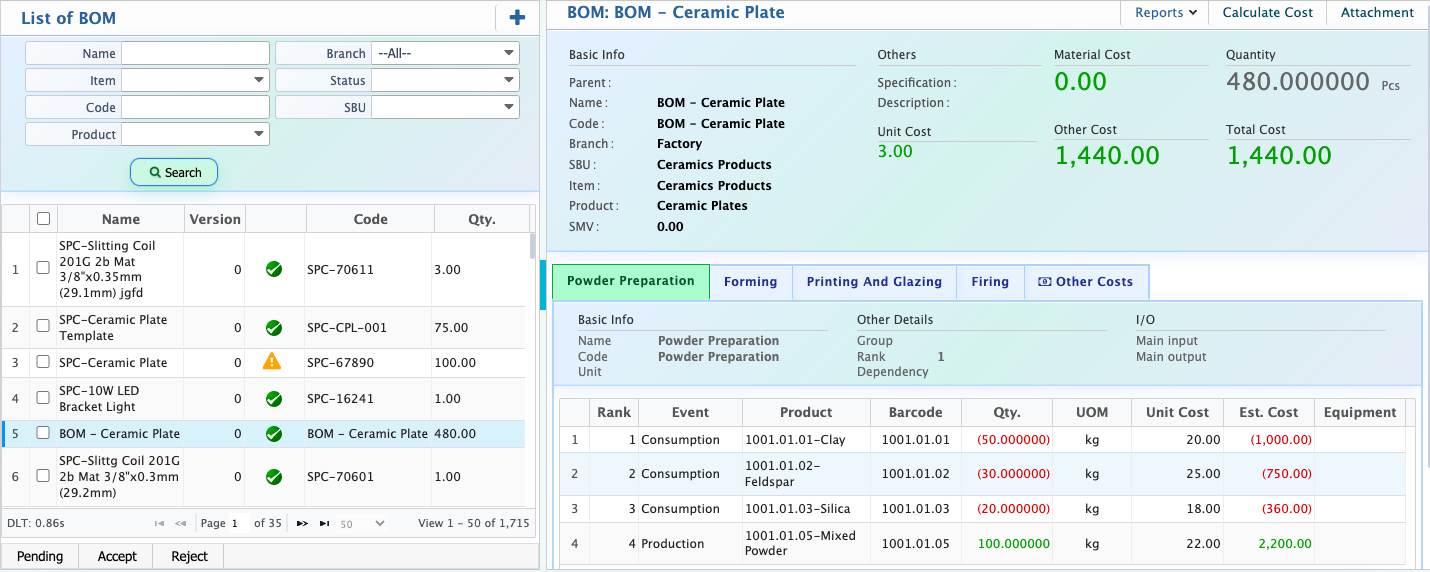Sort list by Version column header

click(x=215, y=219)
